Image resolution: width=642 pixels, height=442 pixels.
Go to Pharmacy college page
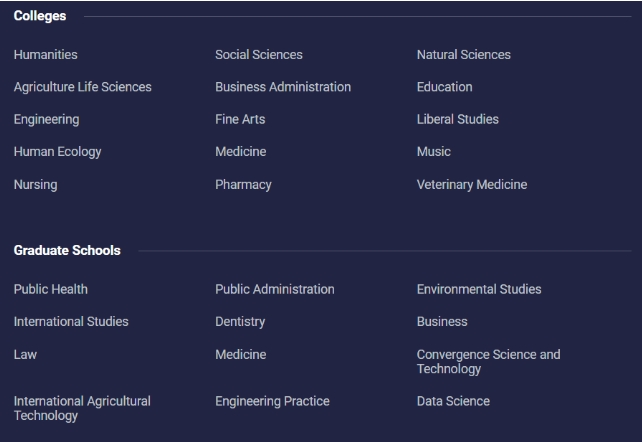pyautogui.click(x=243, y=185)
